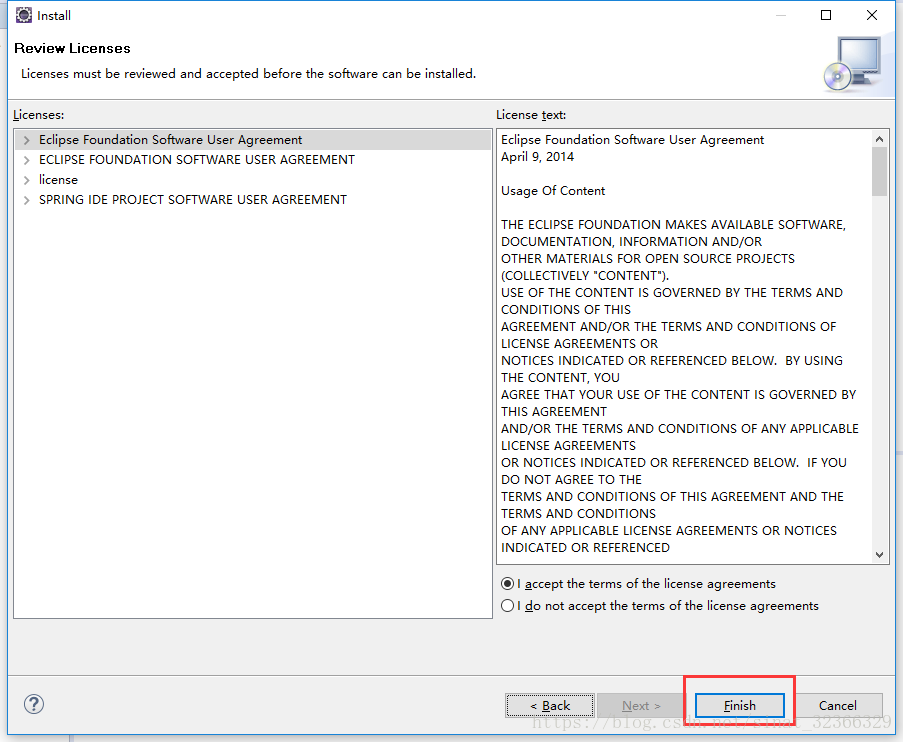Image resolution: width=903 pixels, height=742 pixels.
Task: Select Eclipse Foundation Software User Agreement row
Action: pyautogui.click(x=253, y=140)
